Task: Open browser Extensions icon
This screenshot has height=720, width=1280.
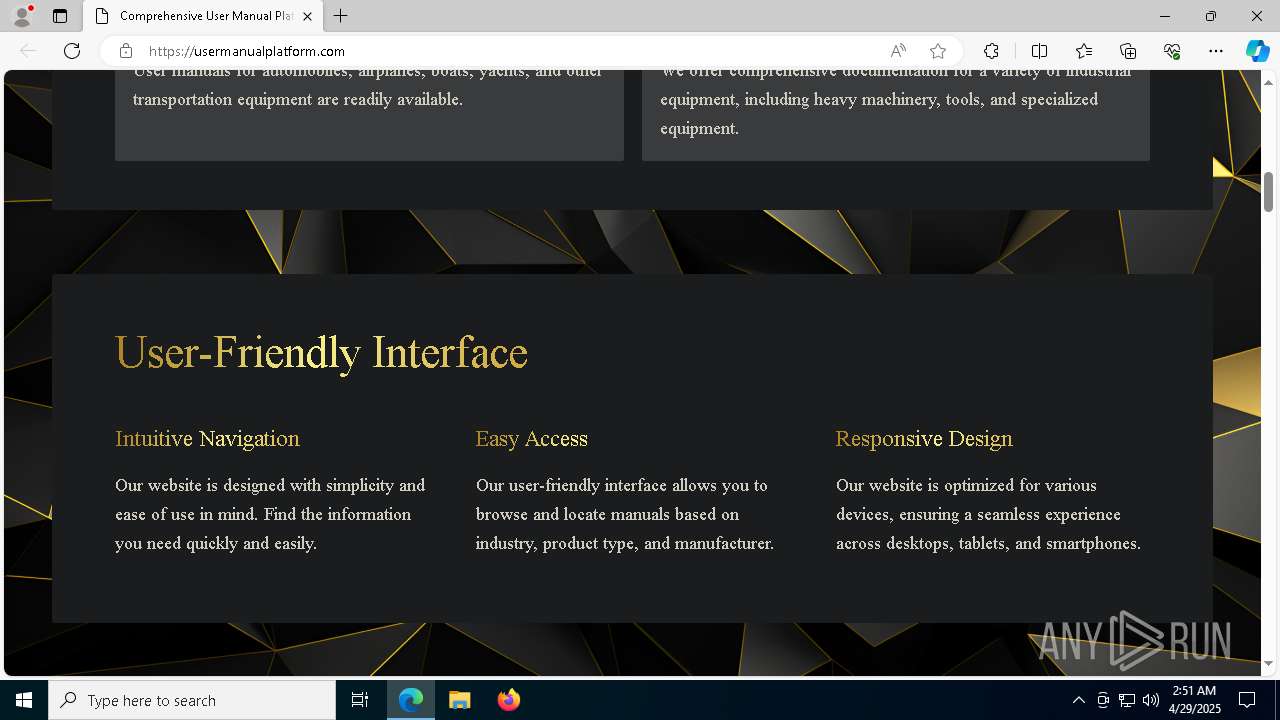Action: 991,51
